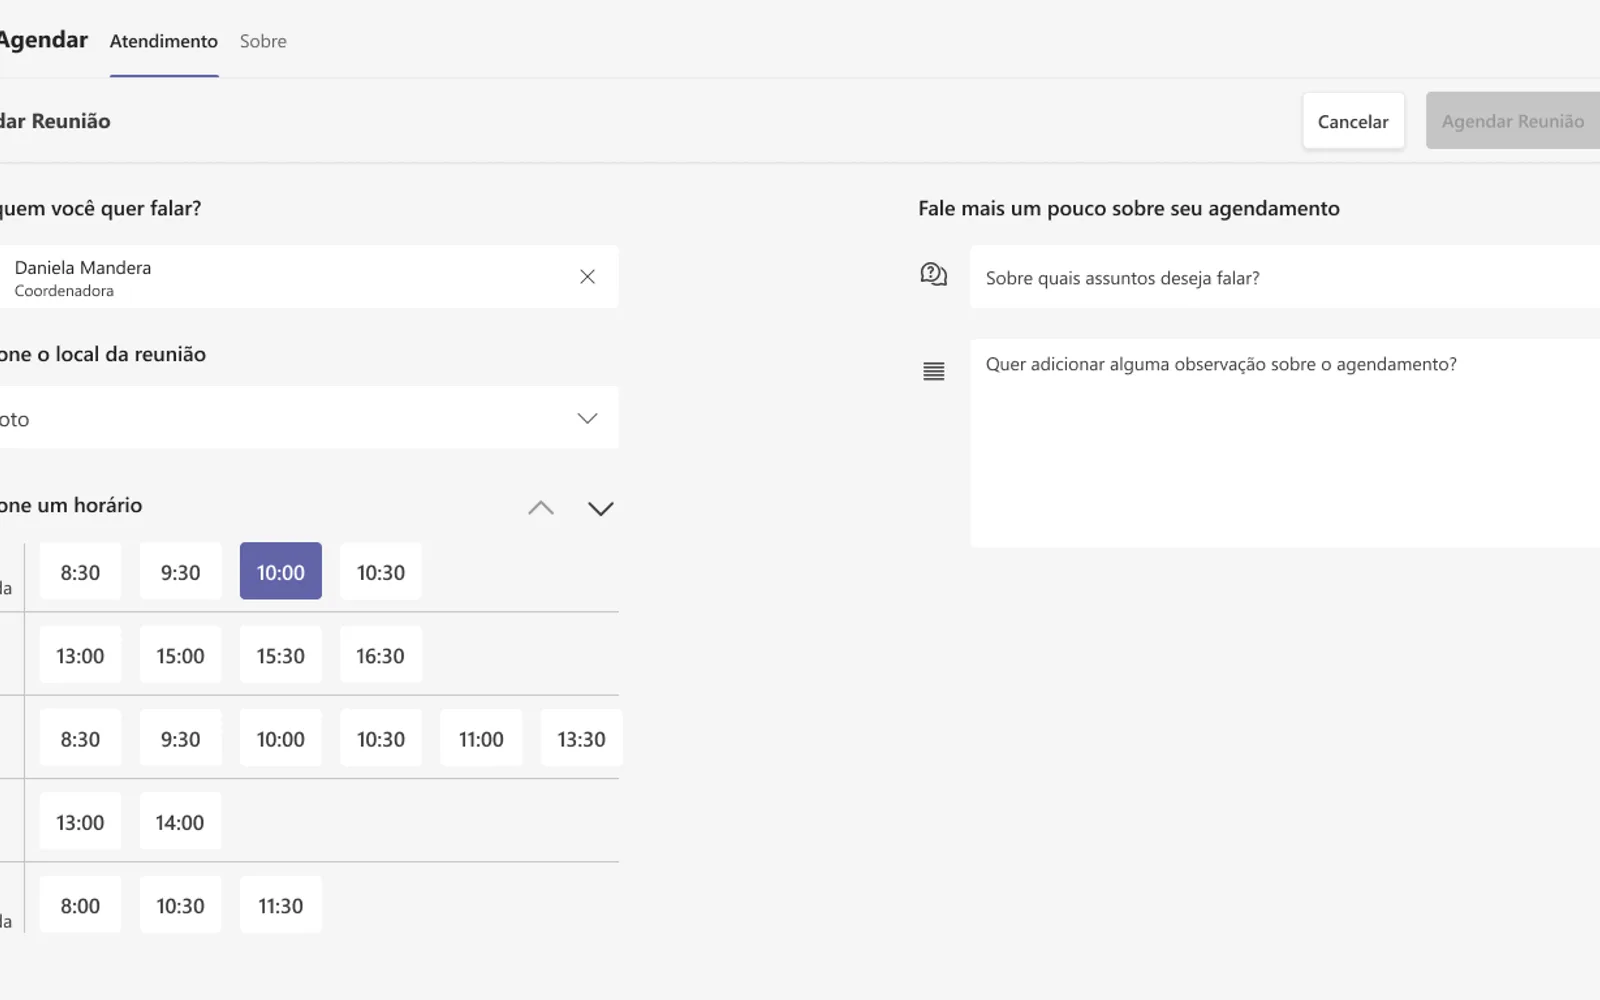Select the 15:00 time slot
The width and height of the screenshot is (1600, 1000).
click(180, 655)
